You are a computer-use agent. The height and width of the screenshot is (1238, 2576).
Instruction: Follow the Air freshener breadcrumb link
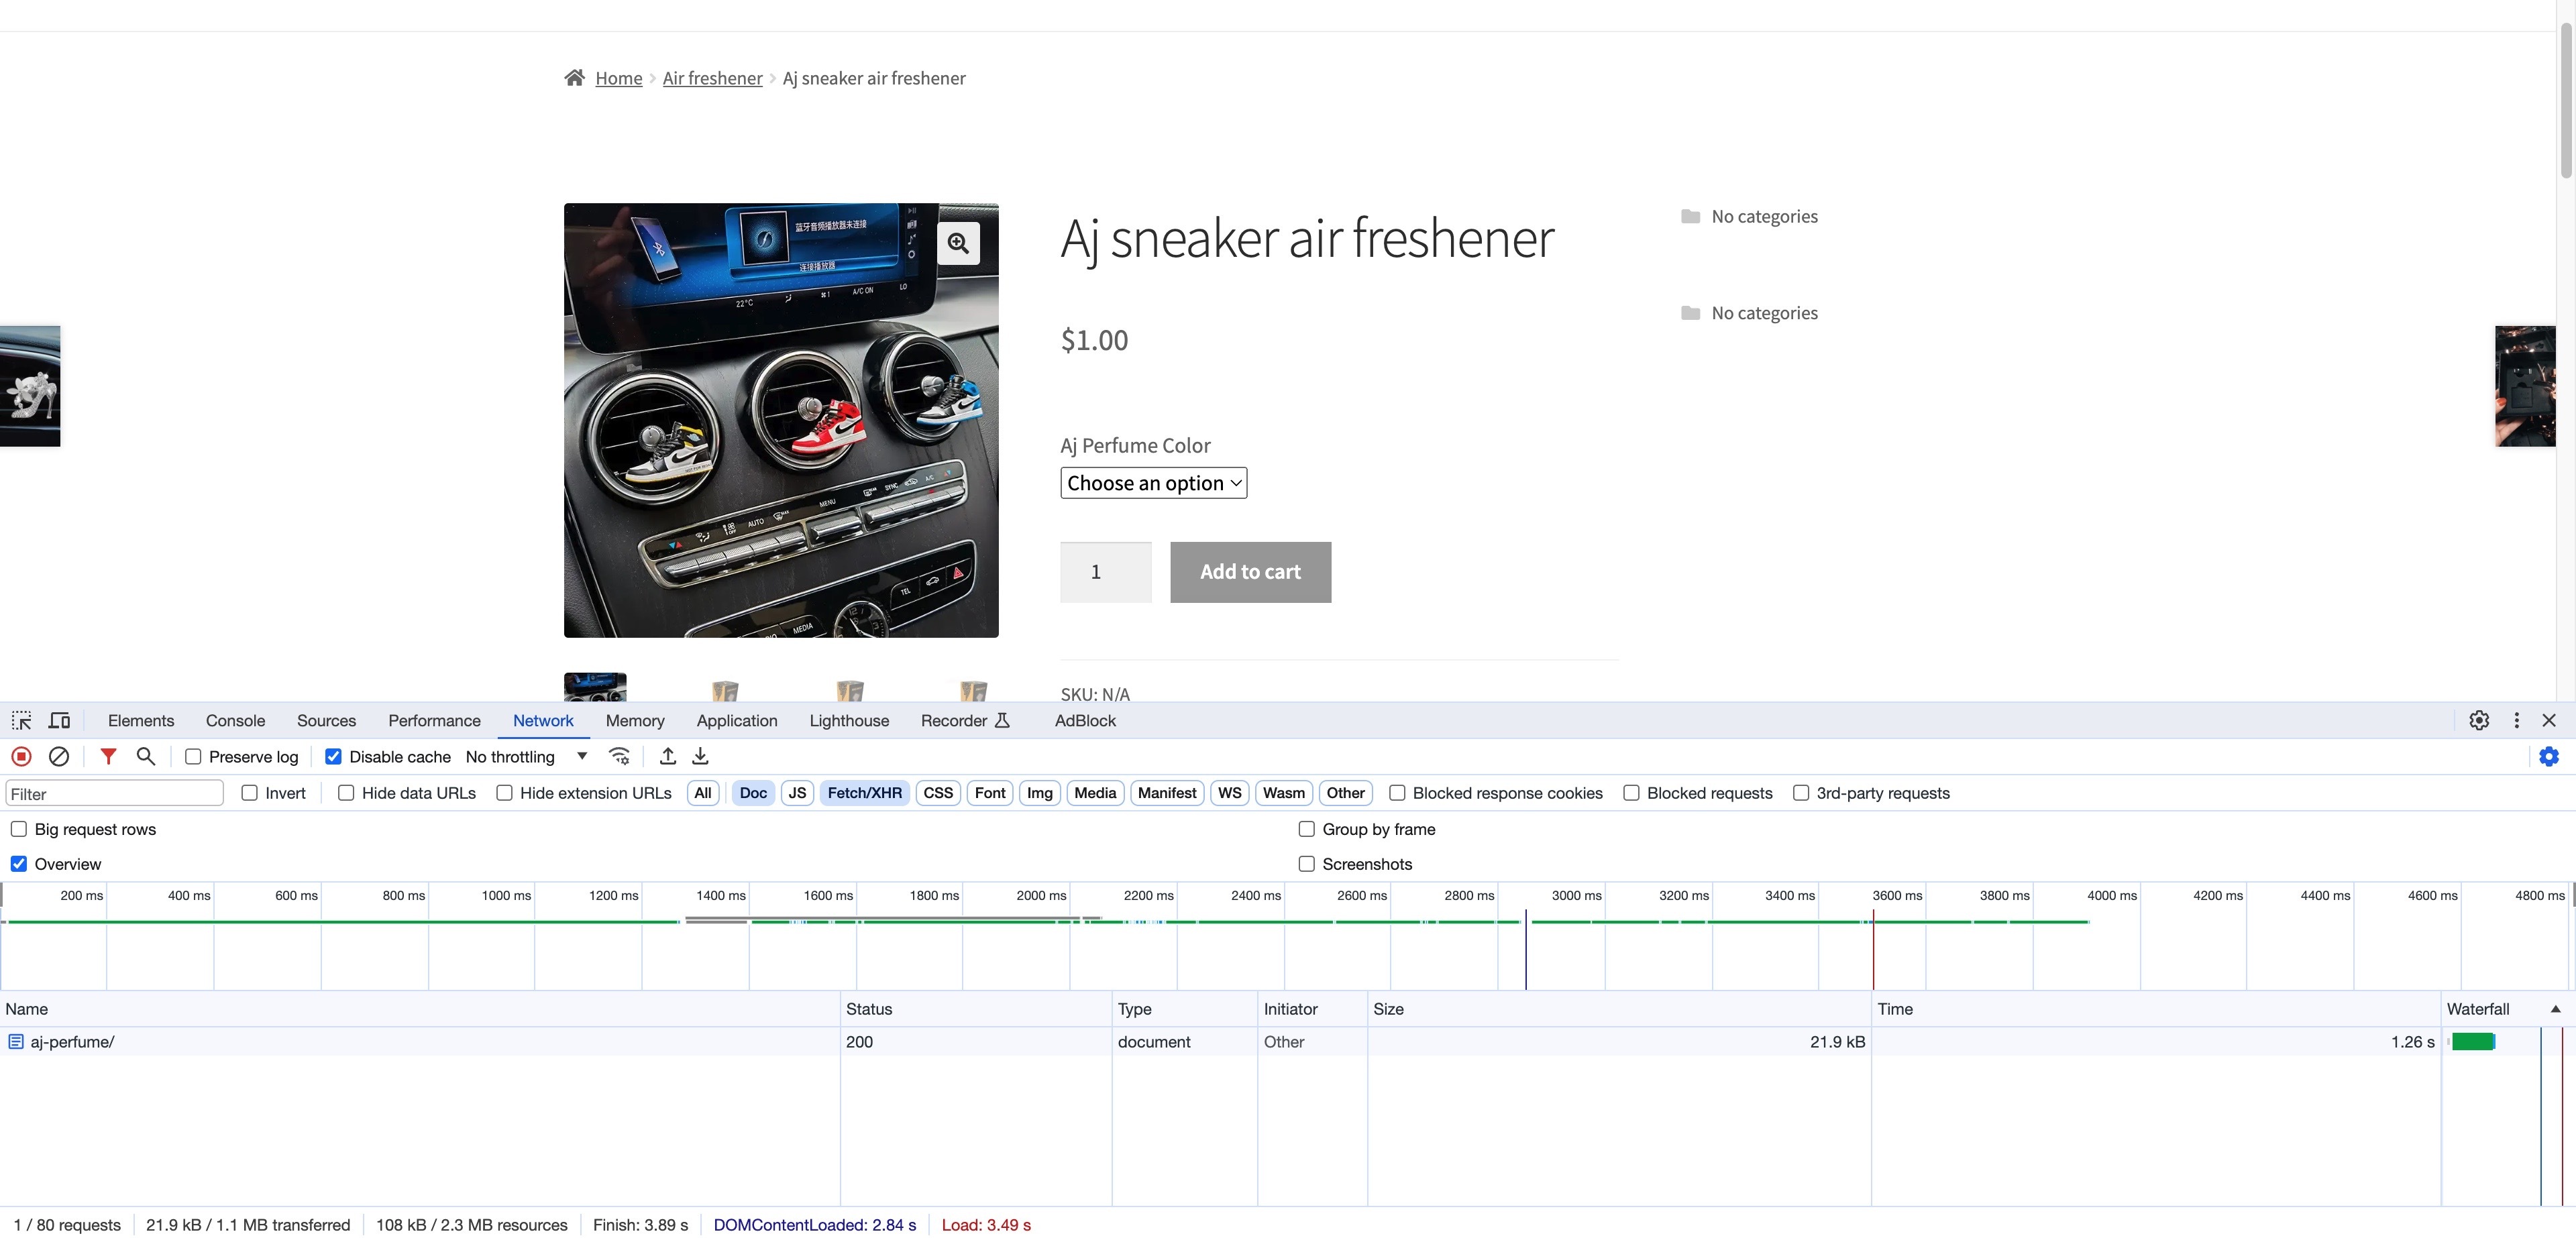pos(712,78)
